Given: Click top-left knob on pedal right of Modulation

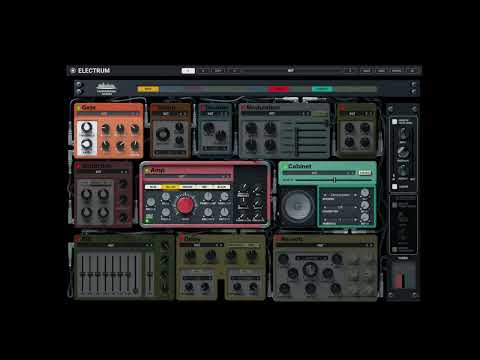Looking at the screenshot, I should (349, 127).
